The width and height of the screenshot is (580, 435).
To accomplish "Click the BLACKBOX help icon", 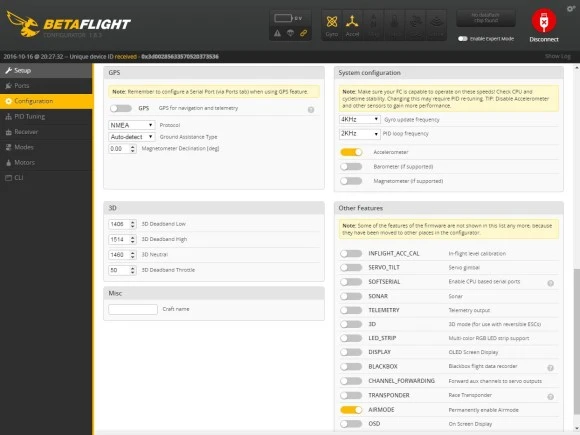I will tap(550, 368).
